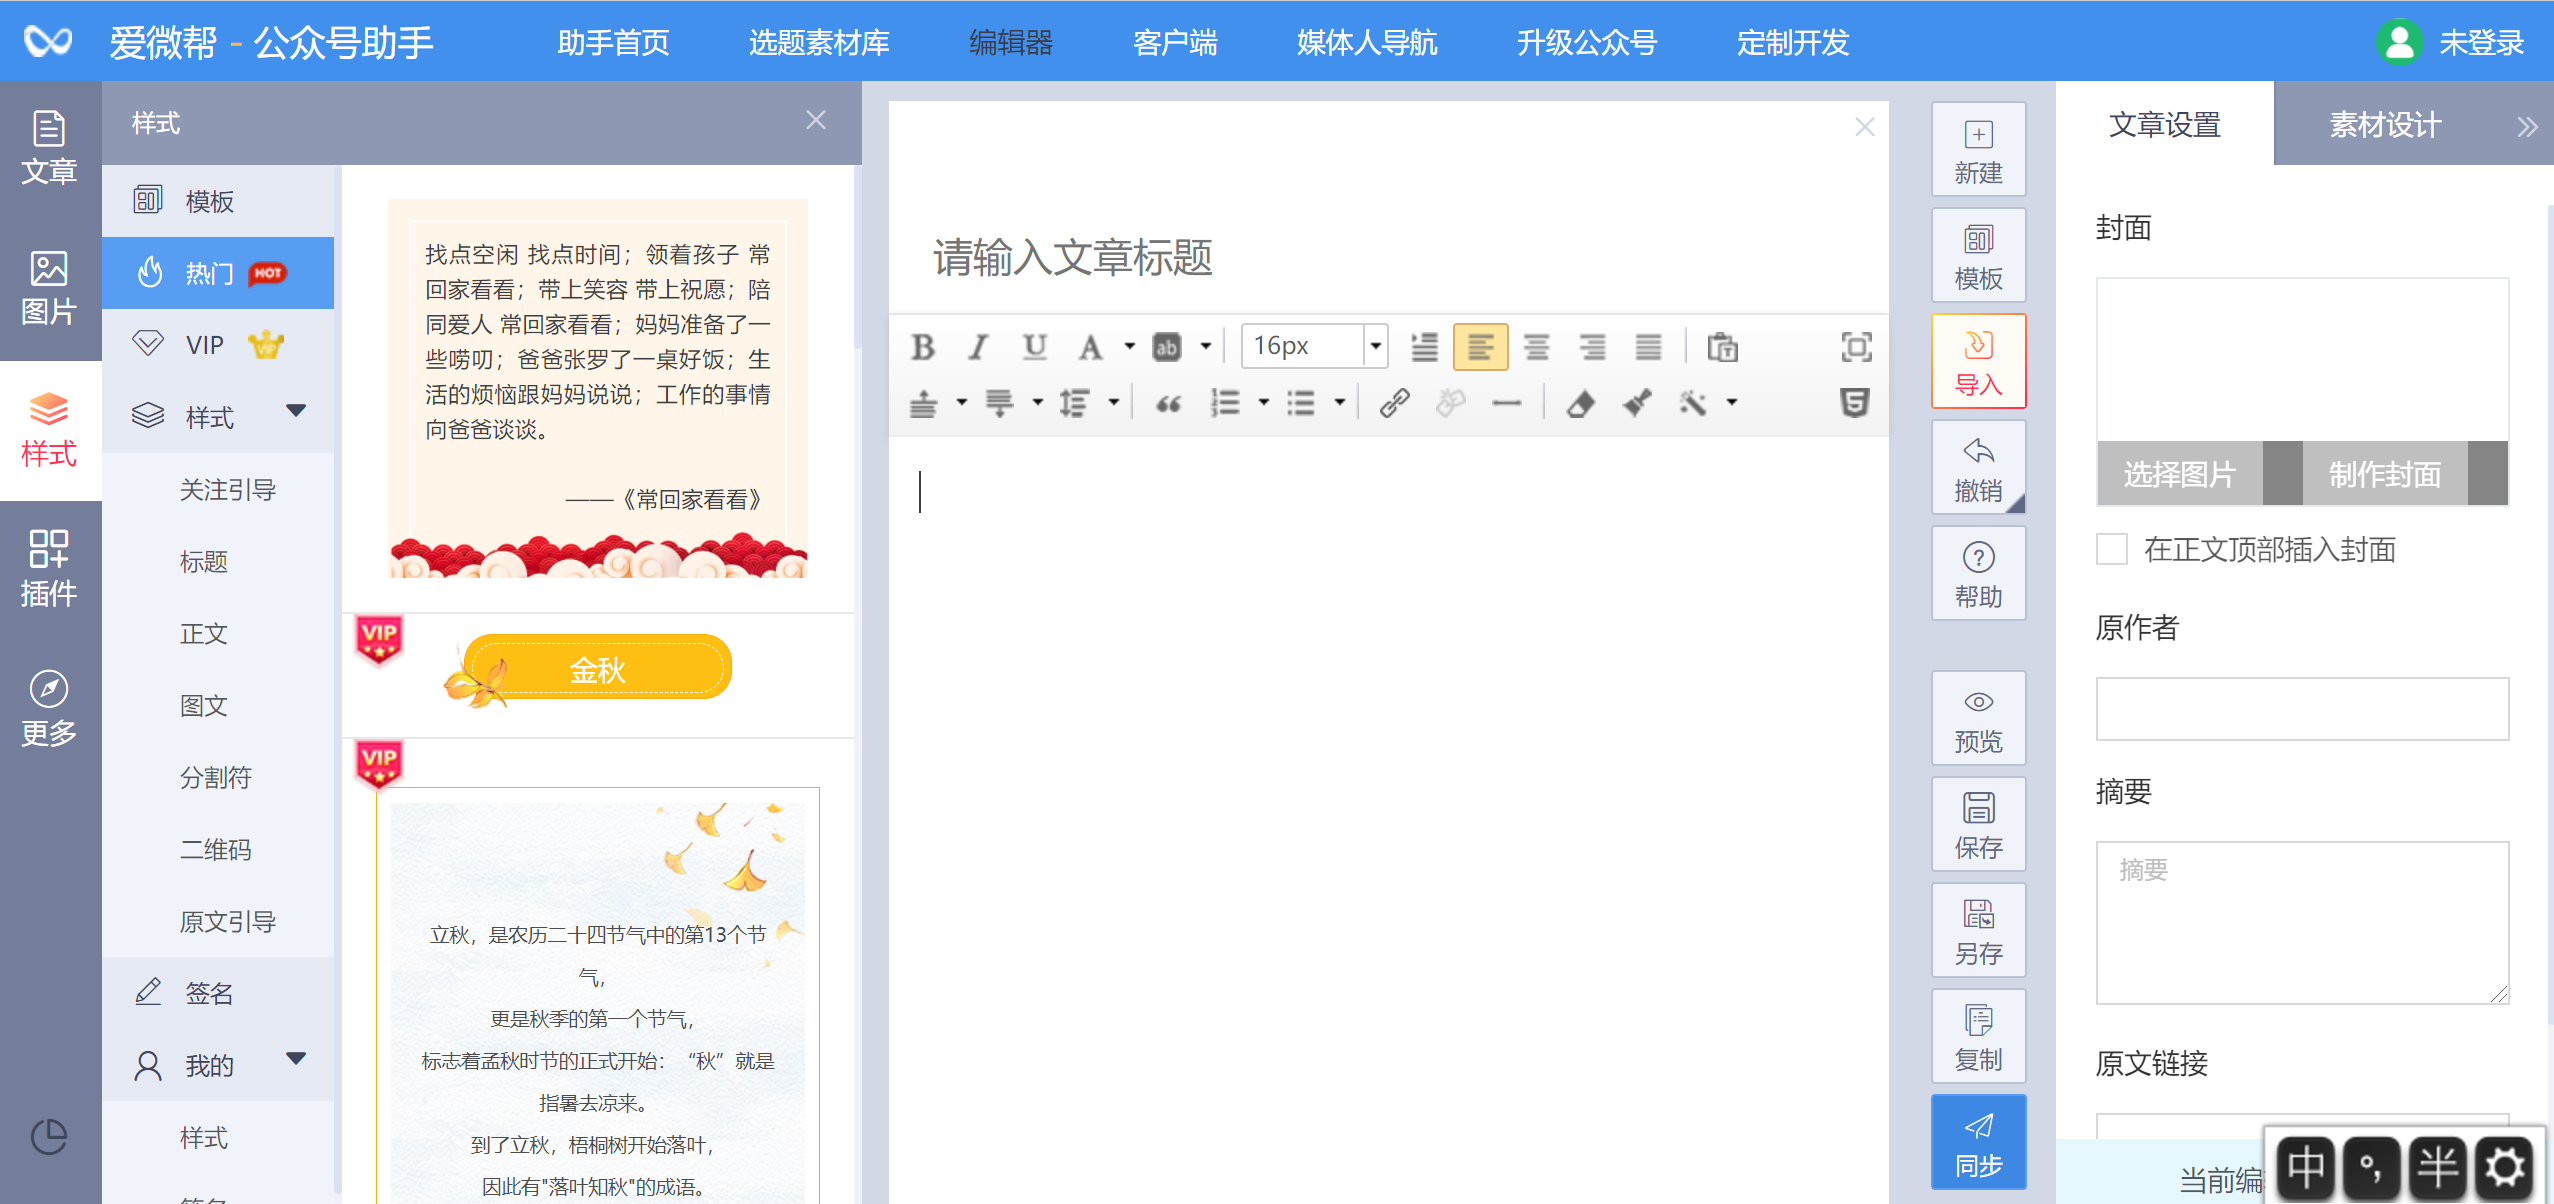The image size is (2554, 1204).
Task: Open auto typeset options dropdown arrow
Action: 1732,403
